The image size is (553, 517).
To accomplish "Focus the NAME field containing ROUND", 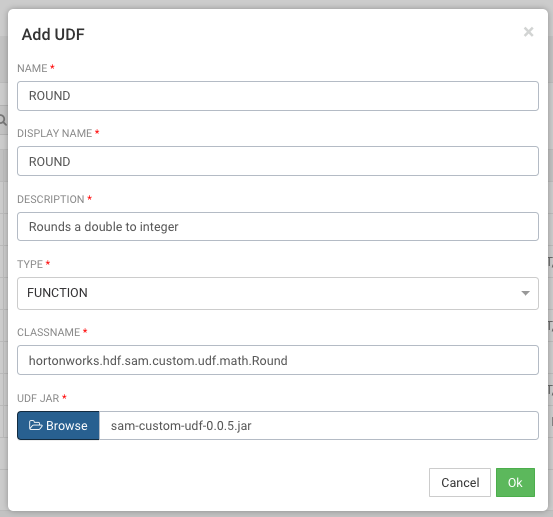I will pos(278,96).
